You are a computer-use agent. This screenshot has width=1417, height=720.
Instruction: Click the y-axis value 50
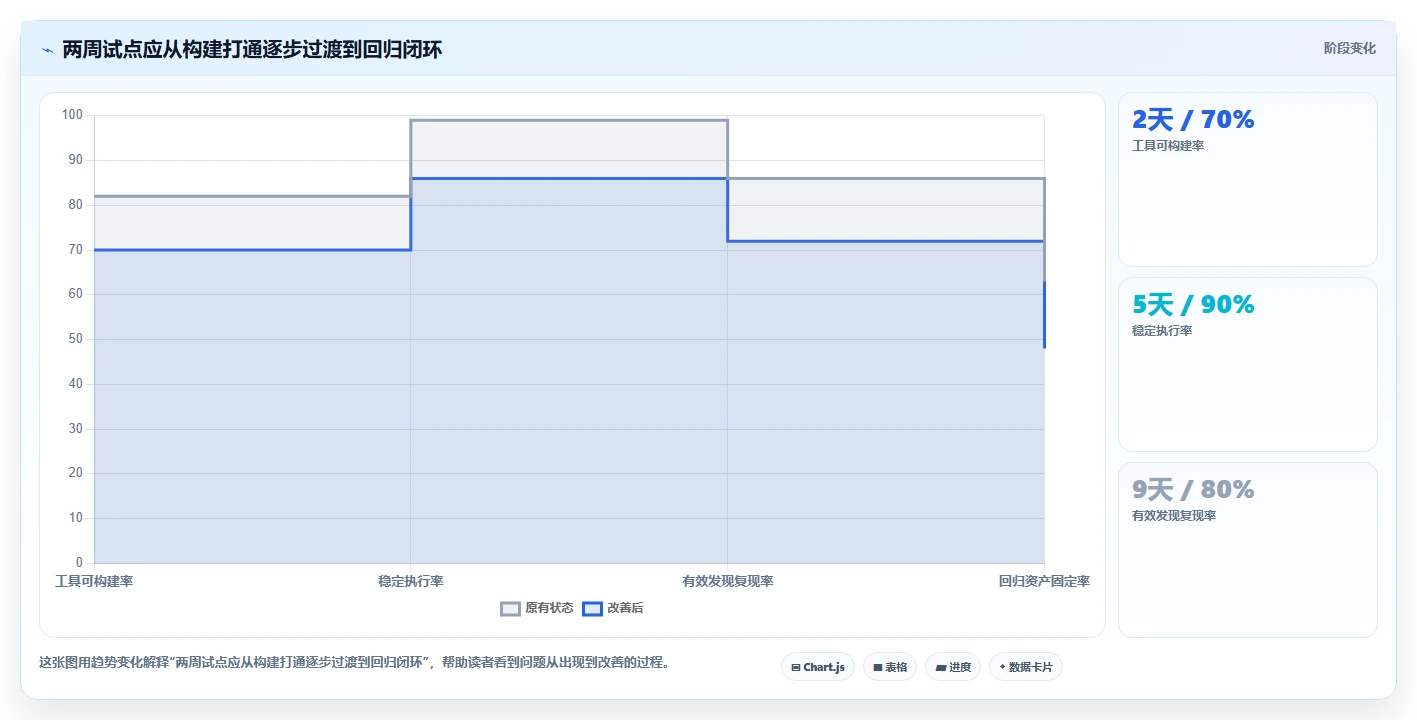[76, 339]
